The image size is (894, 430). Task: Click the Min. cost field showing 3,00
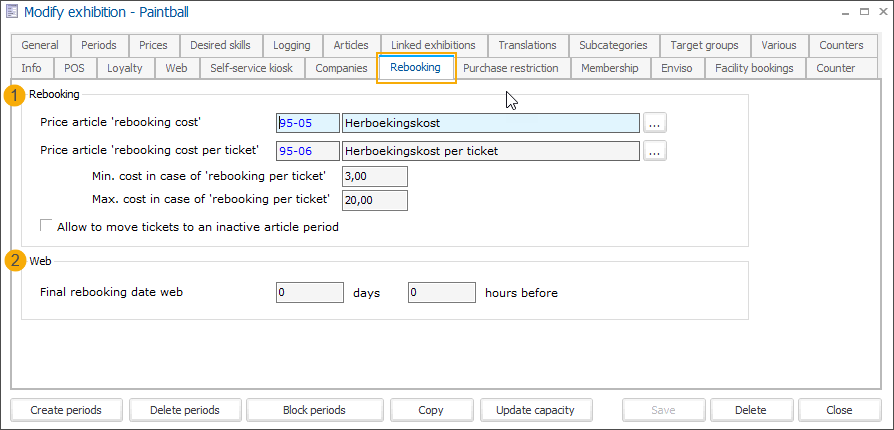pyautogui.click(x=375, y=177)
